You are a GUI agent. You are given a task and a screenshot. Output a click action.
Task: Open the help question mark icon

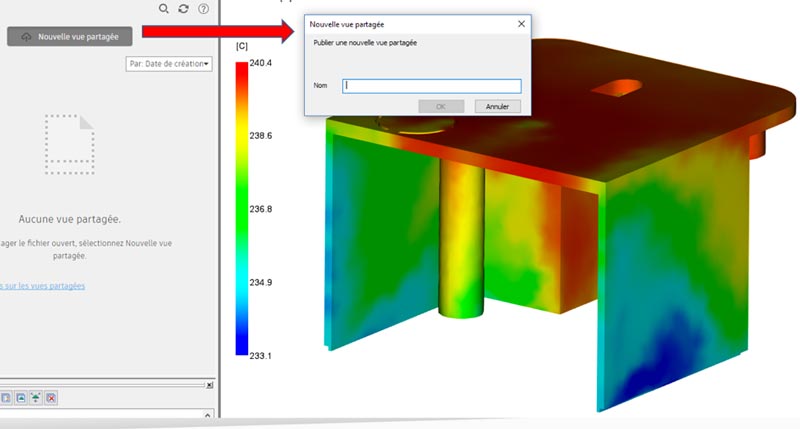point(204,9)
